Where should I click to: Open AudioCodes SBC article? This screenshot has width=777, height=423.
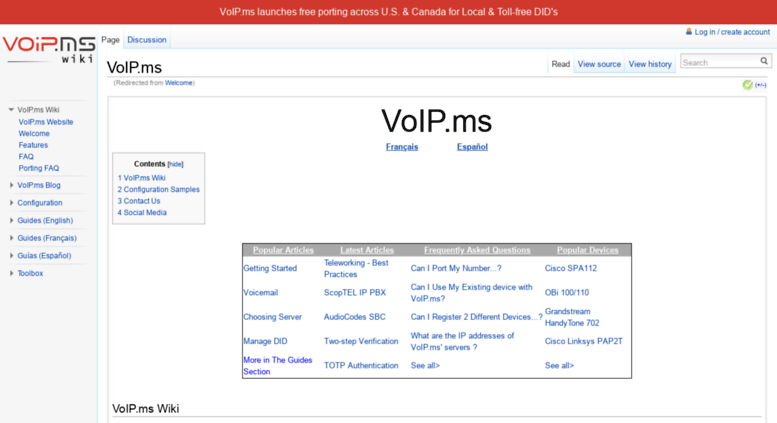[x=355, y=317]
